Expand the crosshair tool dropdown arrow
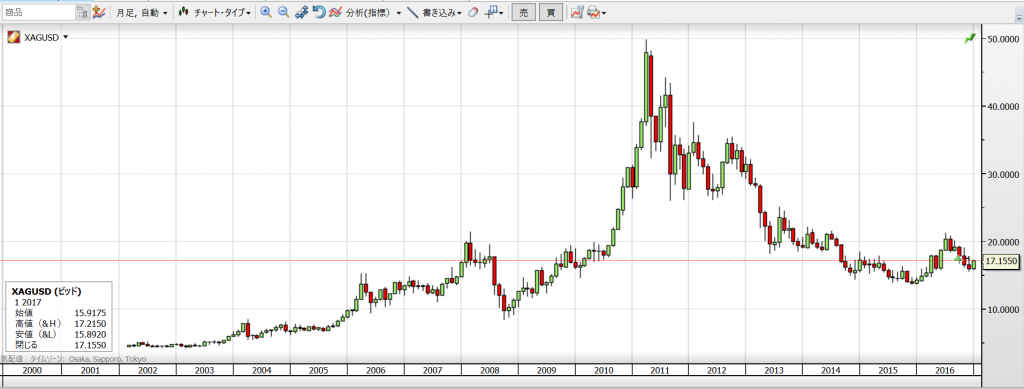Screen dimensions: 1024x389 [x=502, y=13]
